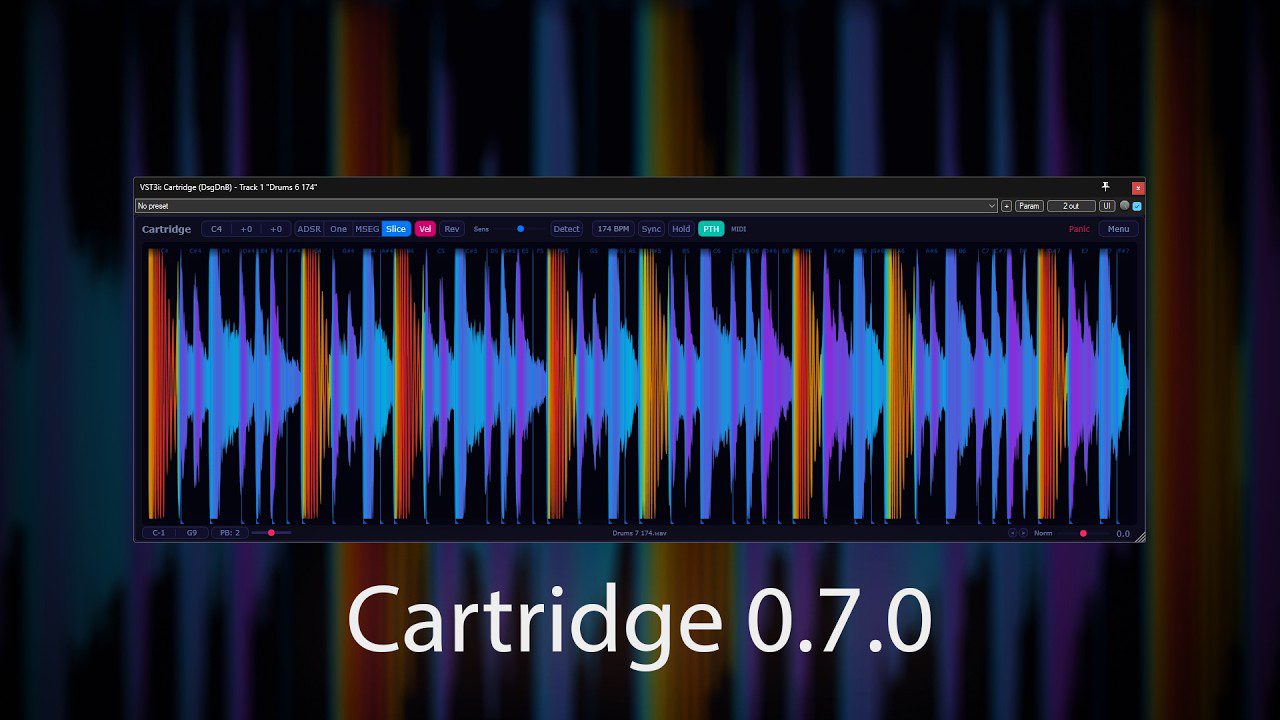
Task: Close the Cartridge plugin window
Action: [1138, 188]
